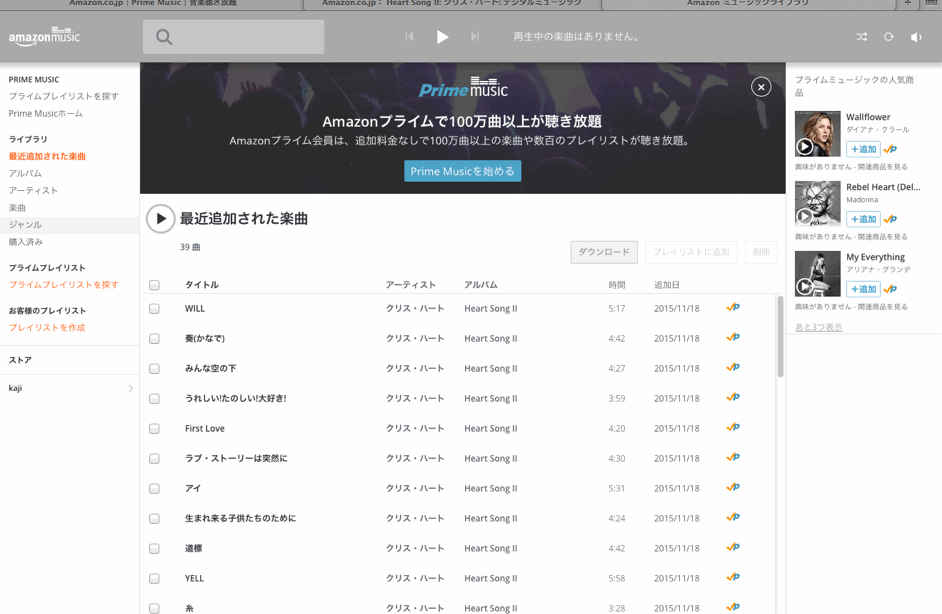942x614 pixels.
Task: Open the ストア section
Action: tap(20, 360)
